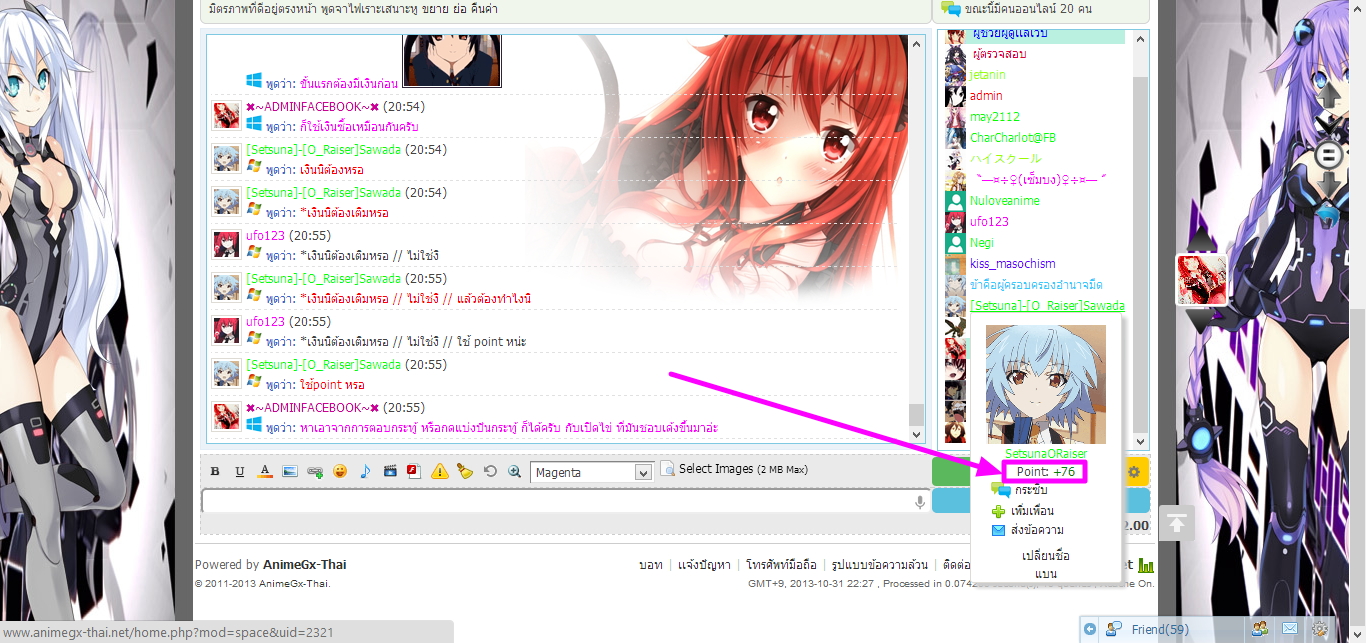Click CharCharlot@FB in online user list
The height and width of the screenshot is (643, 1366).
[1013, 138]
